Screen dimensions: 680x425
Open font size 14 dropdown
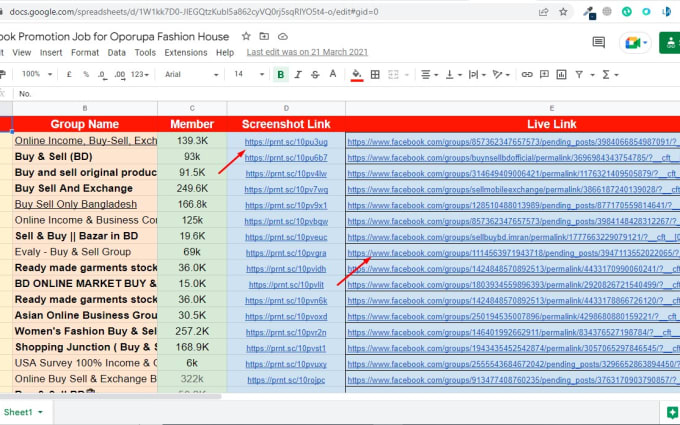coord(249,74)
